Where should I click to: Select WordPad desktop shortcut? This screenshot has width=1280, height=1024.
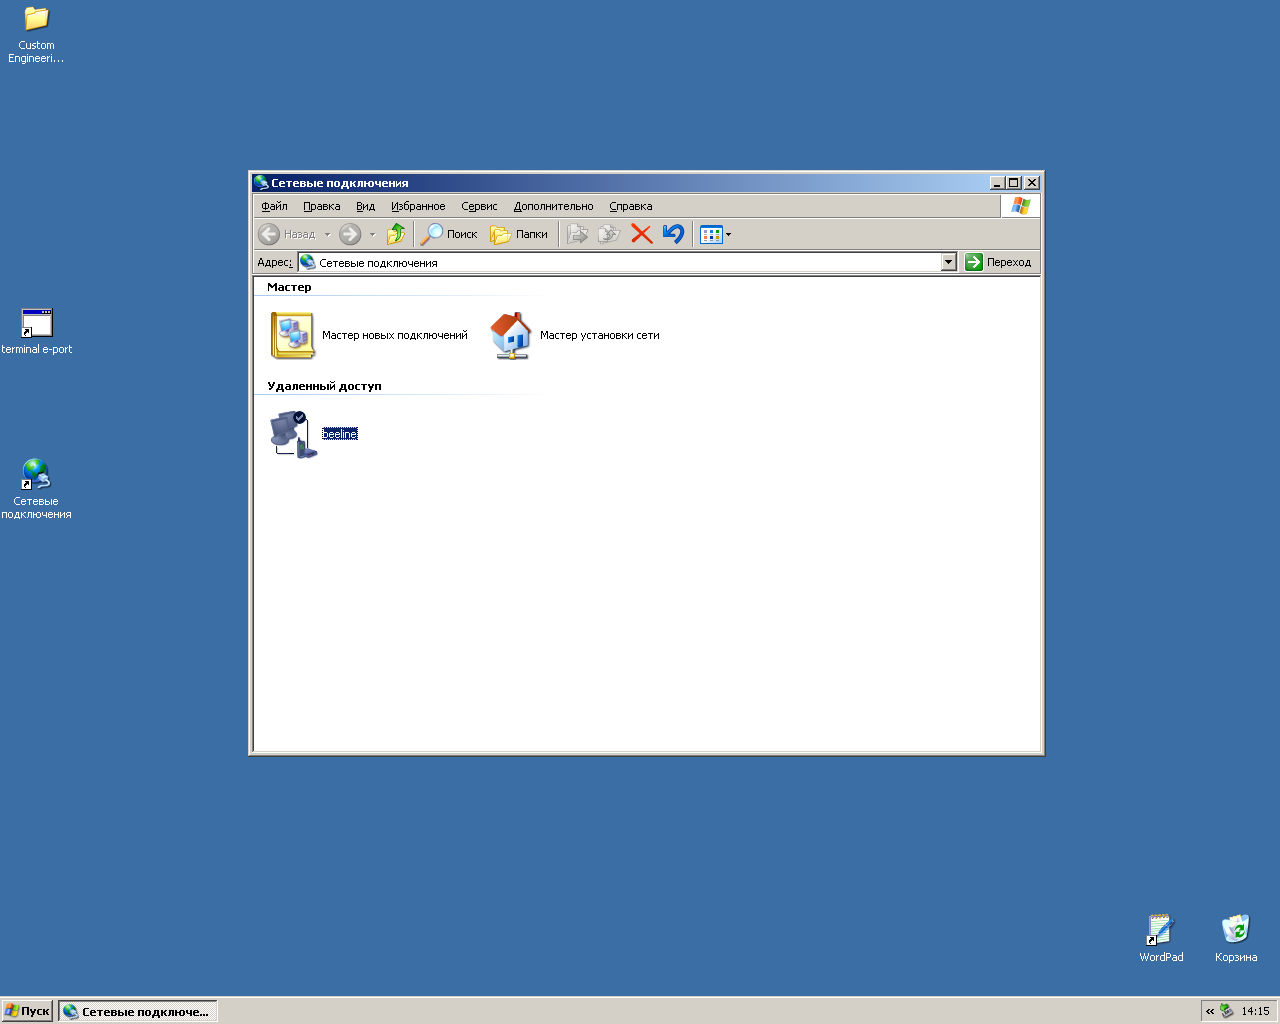pyautogui.click(x=1161, y=938)
